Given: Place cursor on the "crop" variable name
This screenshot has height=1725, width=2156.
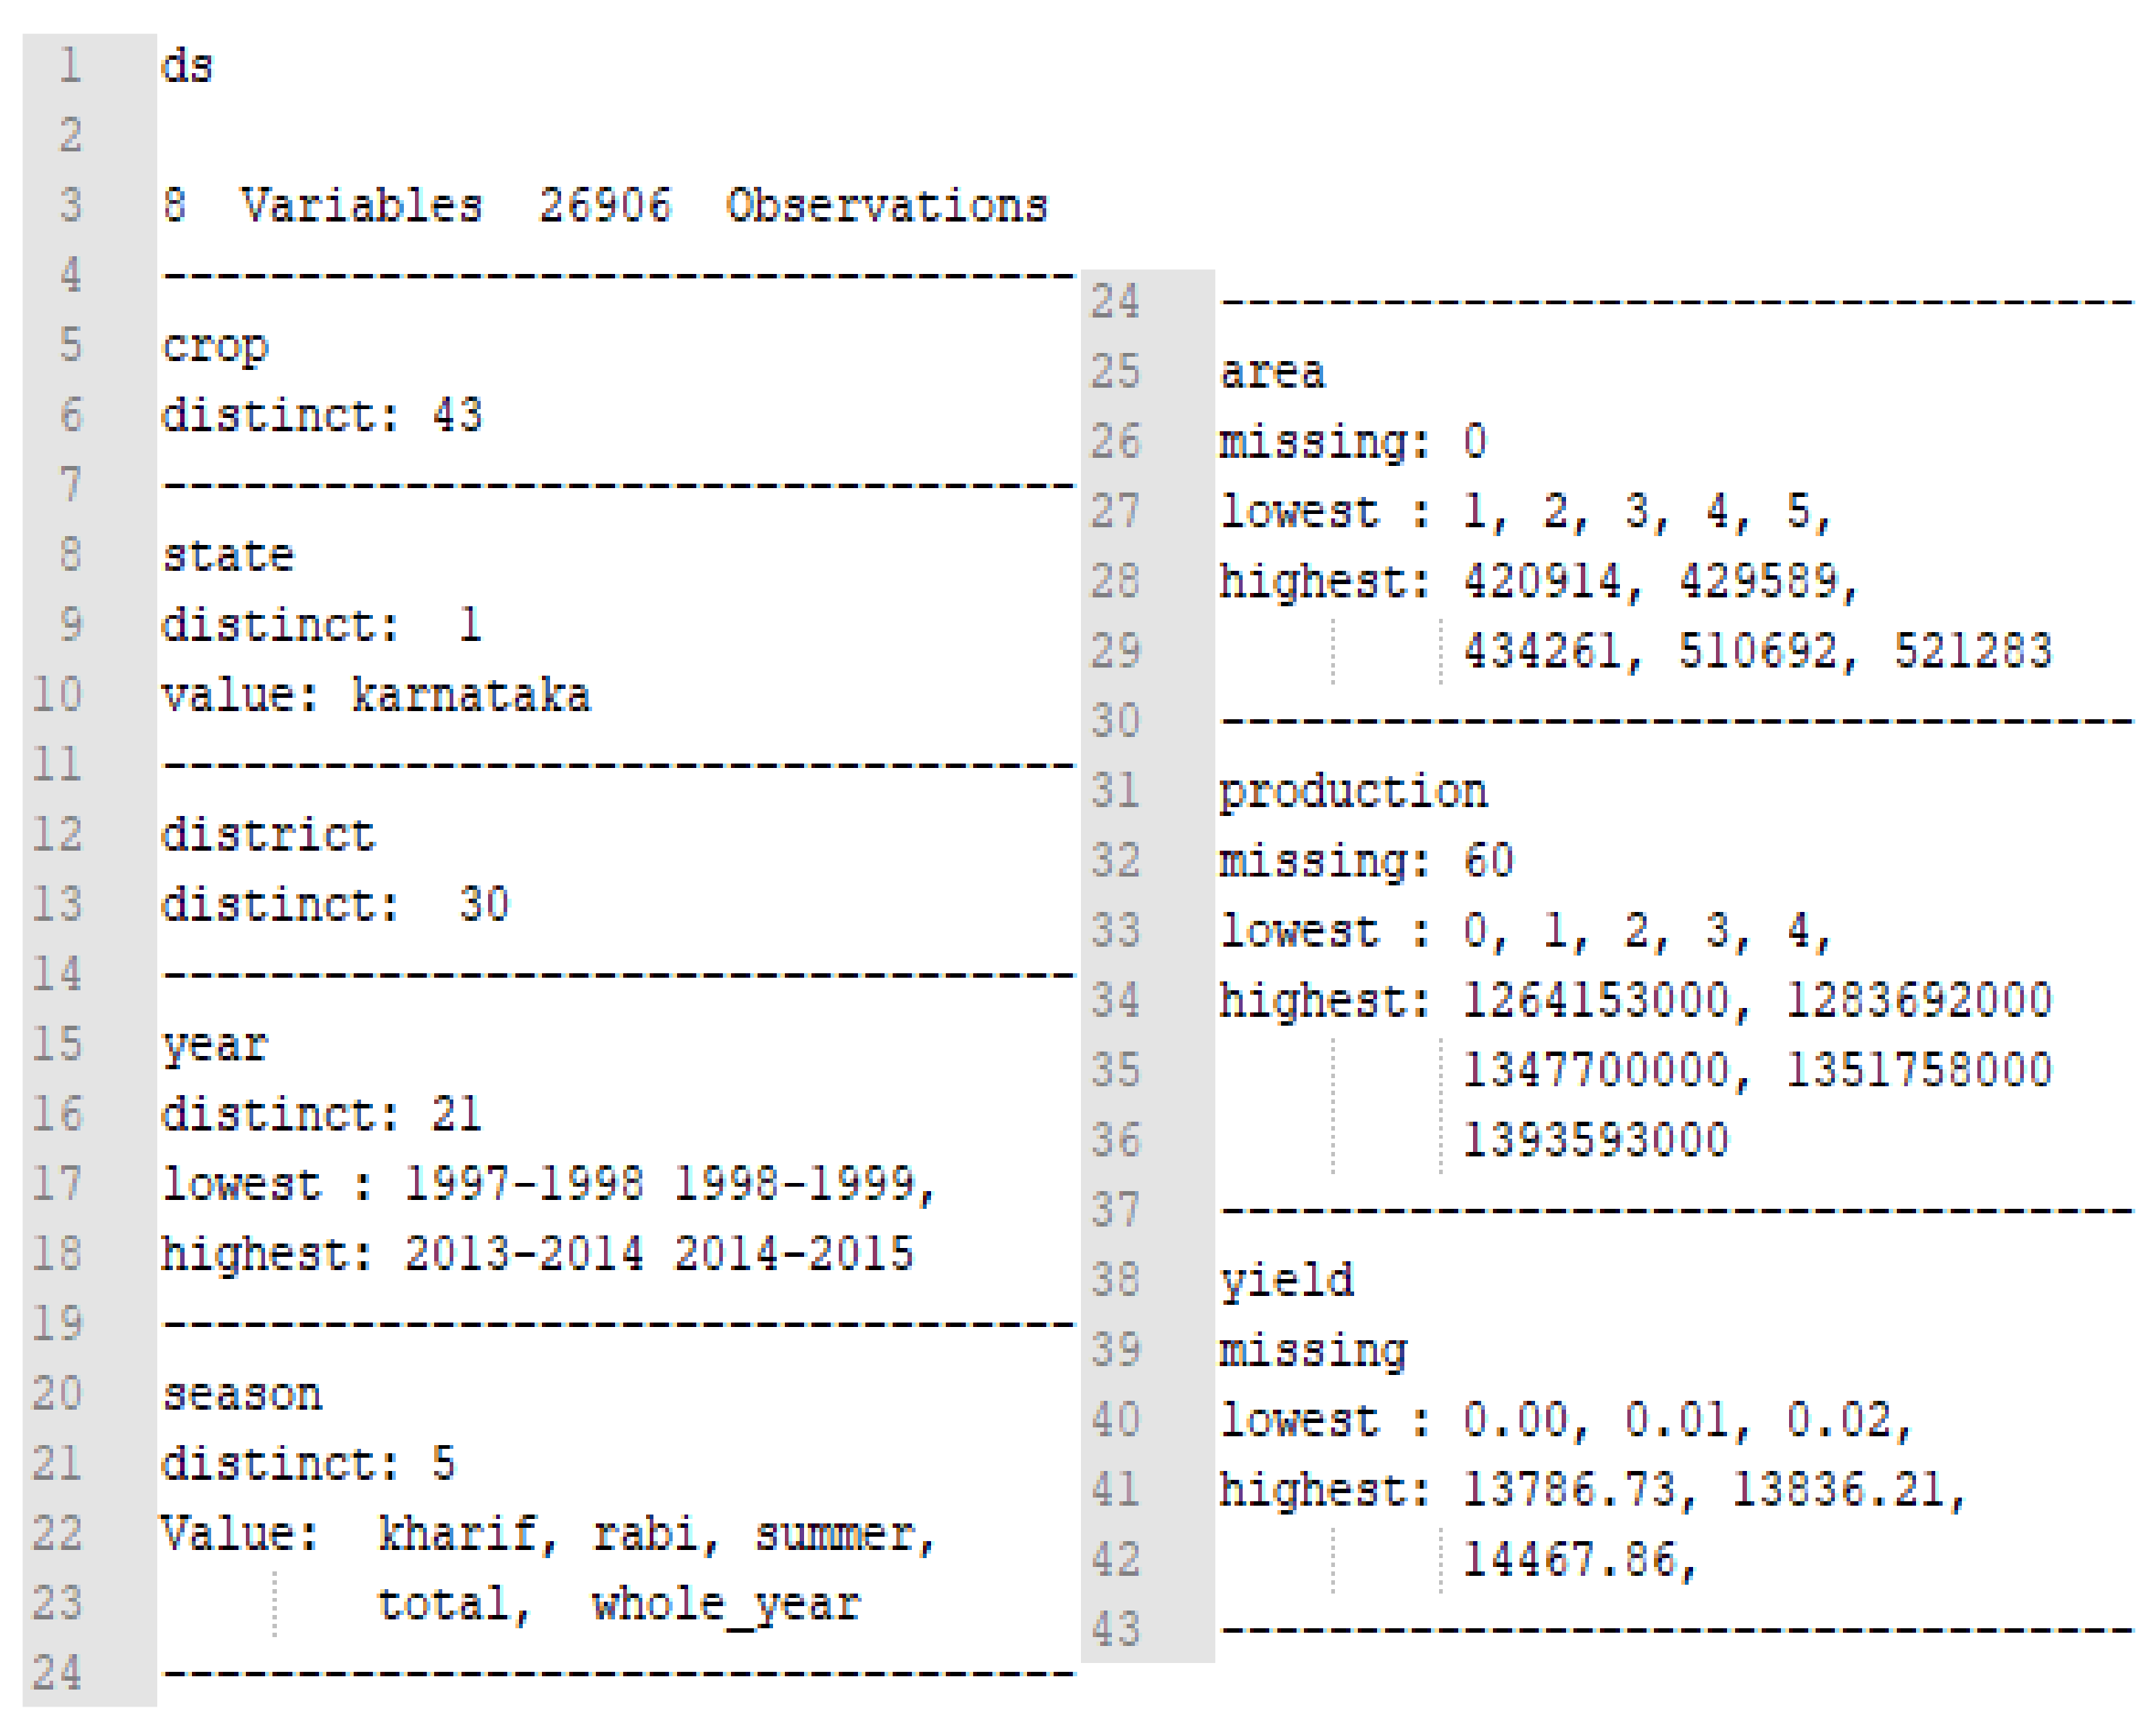Looking at the screenshot, I should coord(215,347).
